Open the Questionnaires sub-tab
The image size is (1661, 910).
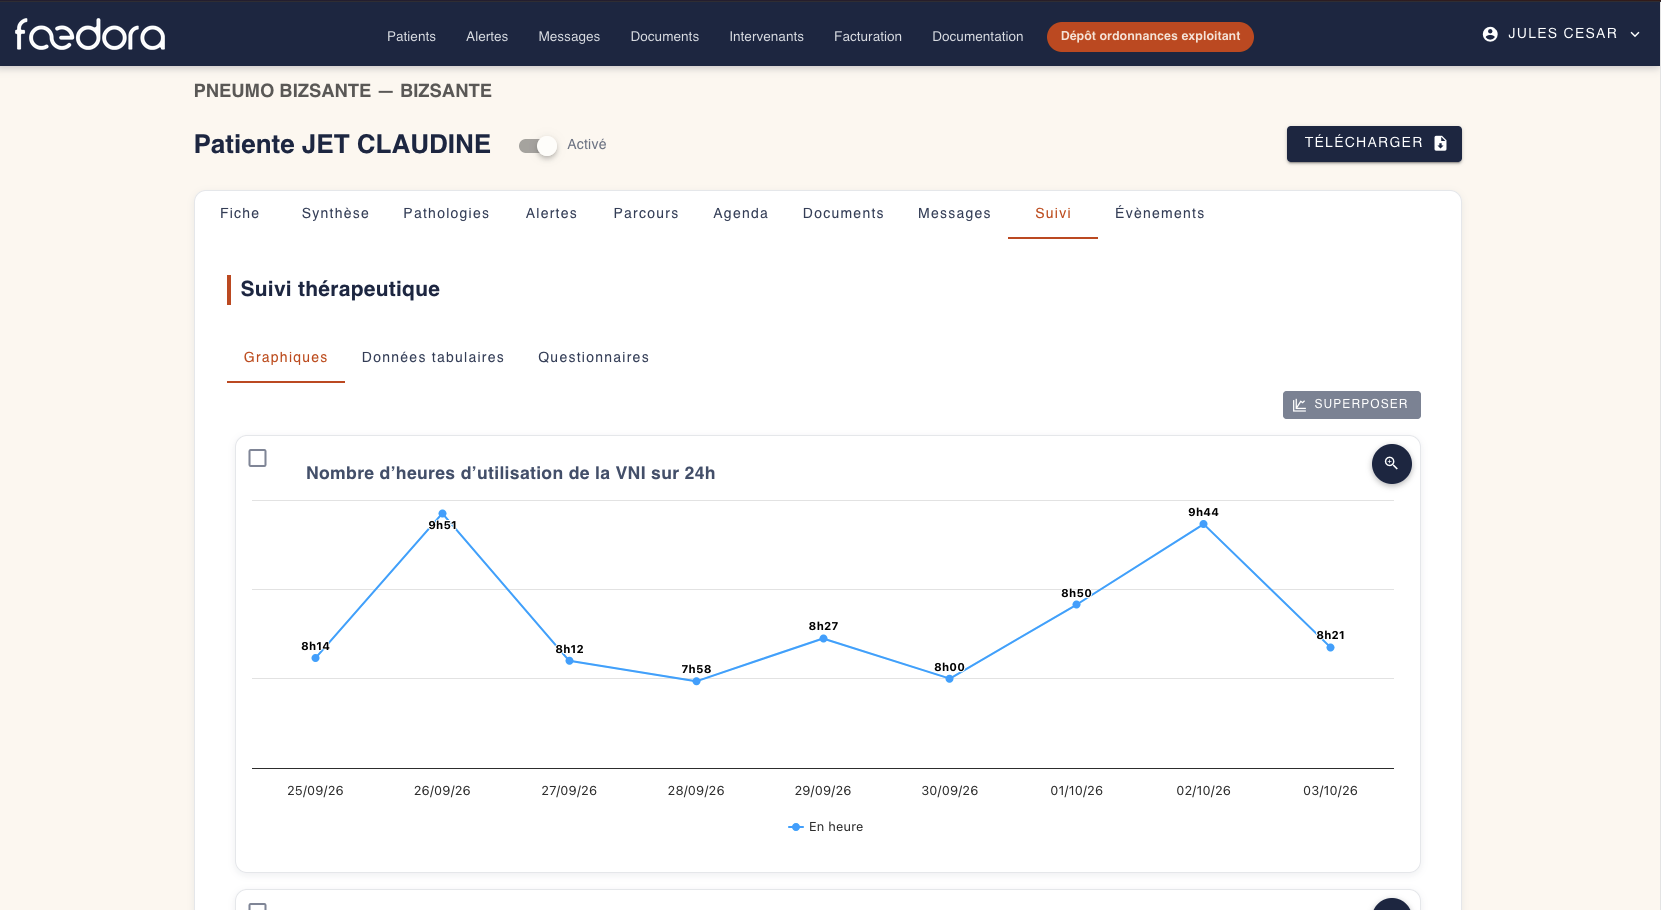pos(594,358)
